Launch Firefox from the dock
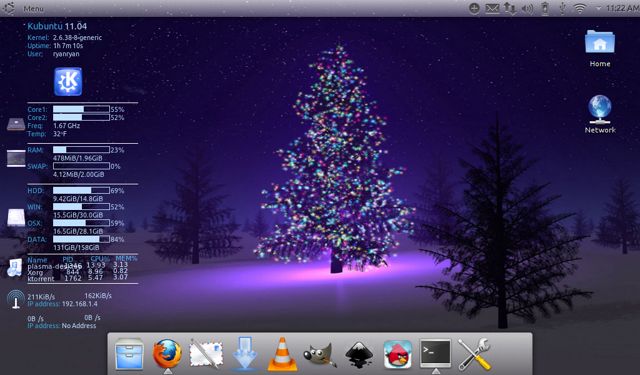This screenshot has width=640, height=375. pos(167,354)
